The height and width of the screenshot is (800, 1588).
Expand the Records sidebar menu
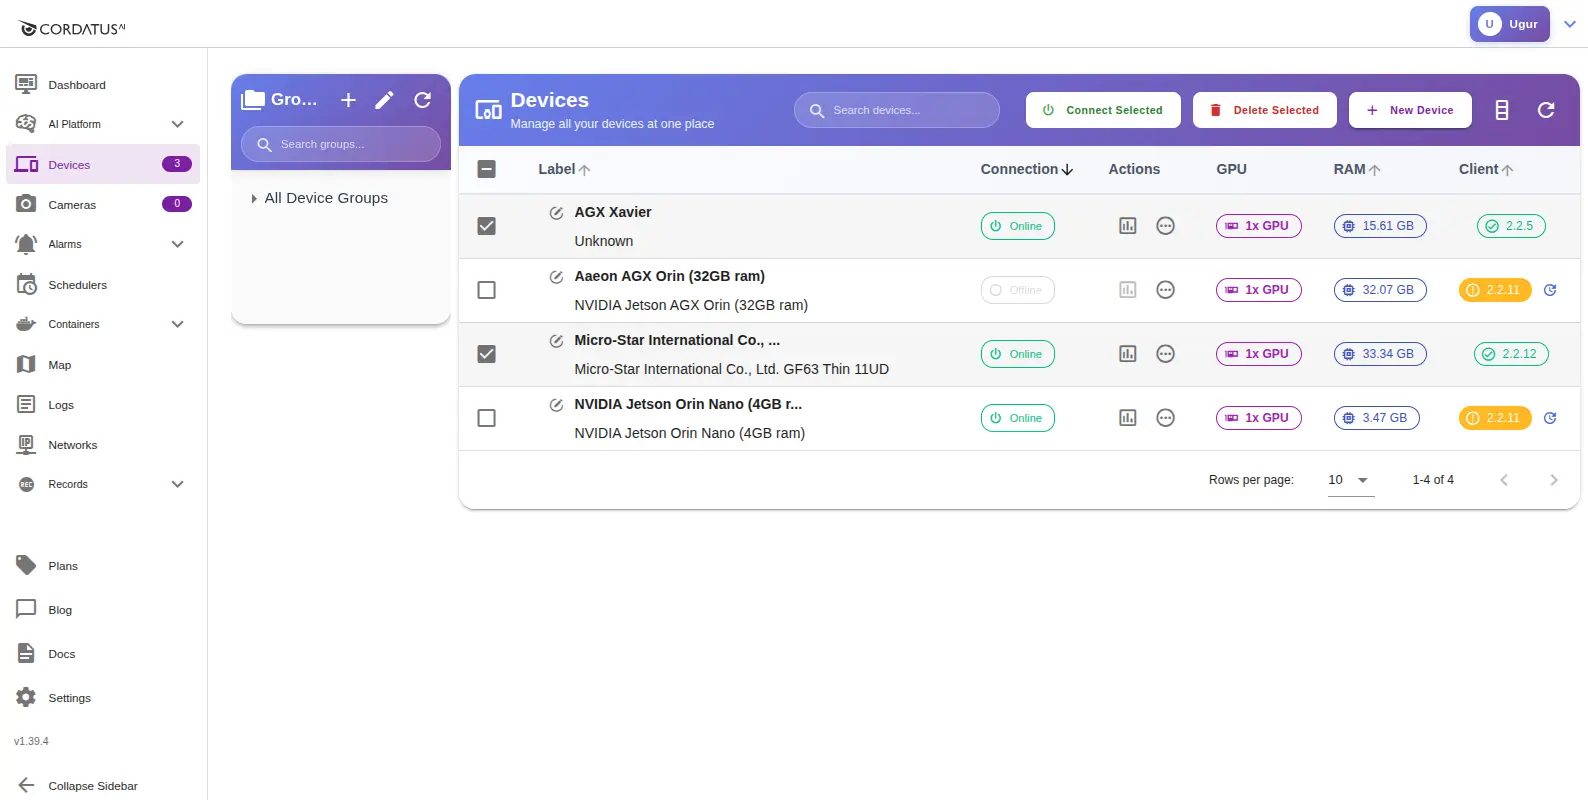click(102, 484)
